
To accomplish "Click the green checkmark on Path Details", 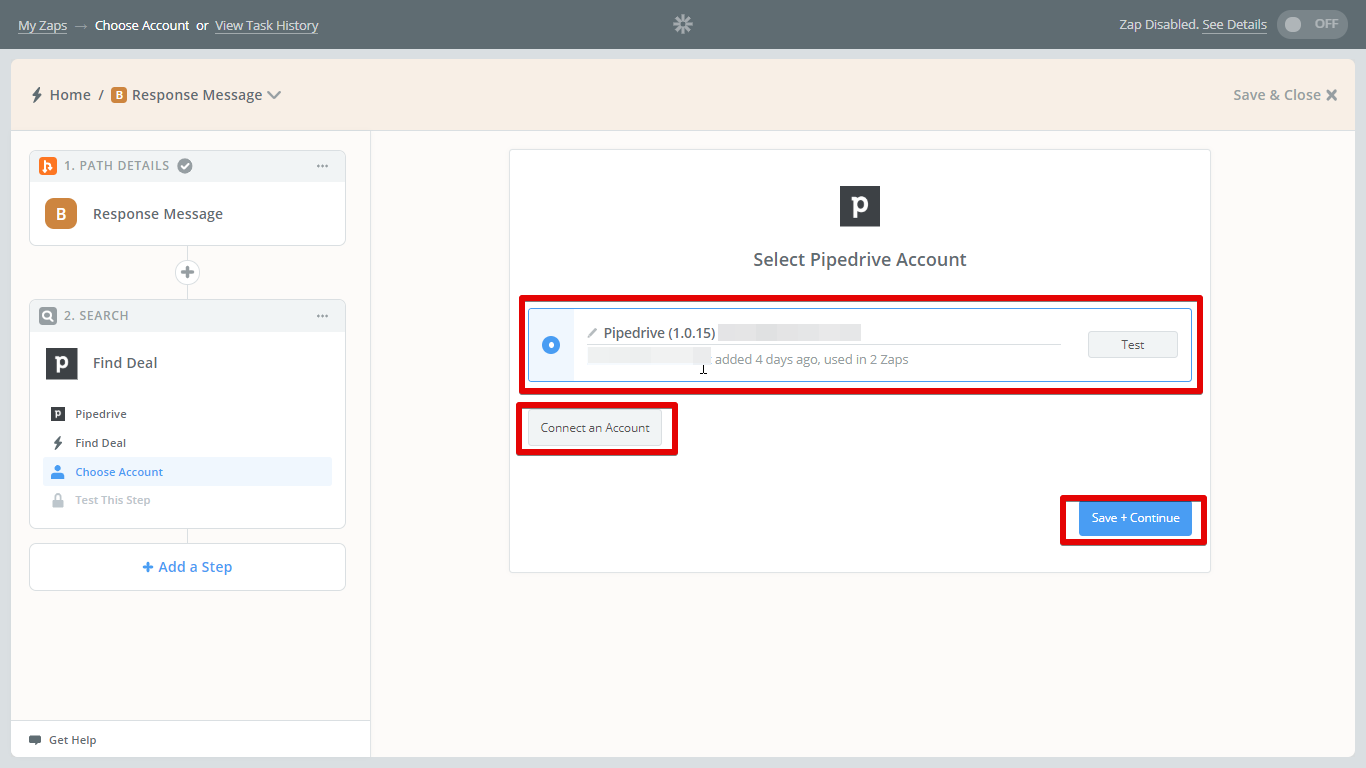I will 185,166.
